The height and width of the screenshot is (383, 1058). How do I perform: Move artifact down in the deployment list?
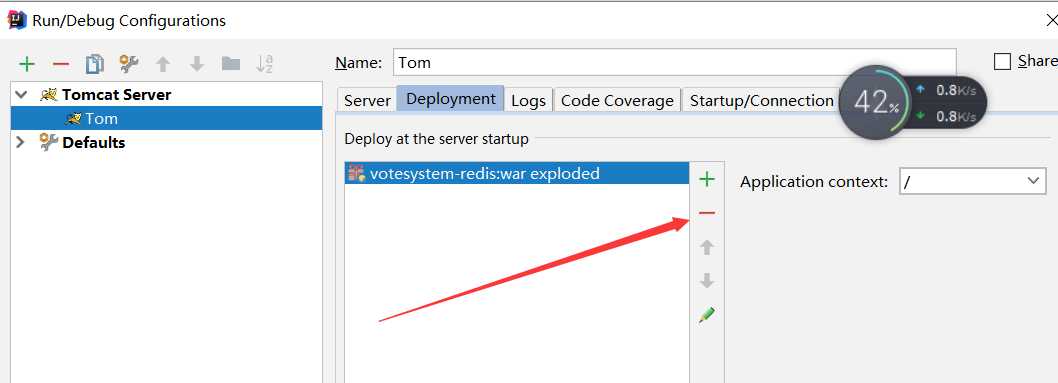point(706,281)
